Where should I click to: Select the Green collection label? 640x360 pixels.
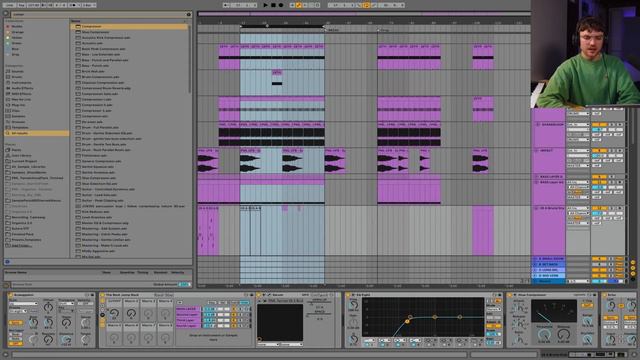(x=17, y=43)
